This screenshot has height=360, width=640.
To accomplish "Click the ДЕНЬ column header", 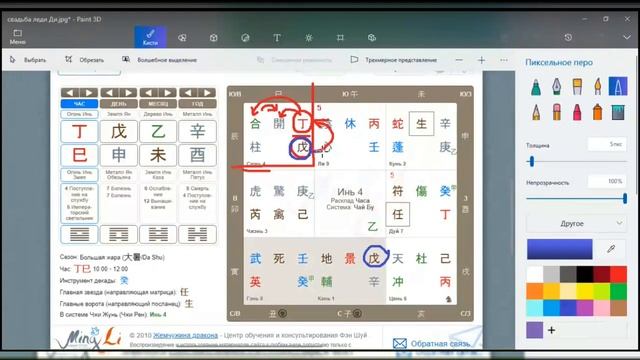I will (x=119, y=104).
